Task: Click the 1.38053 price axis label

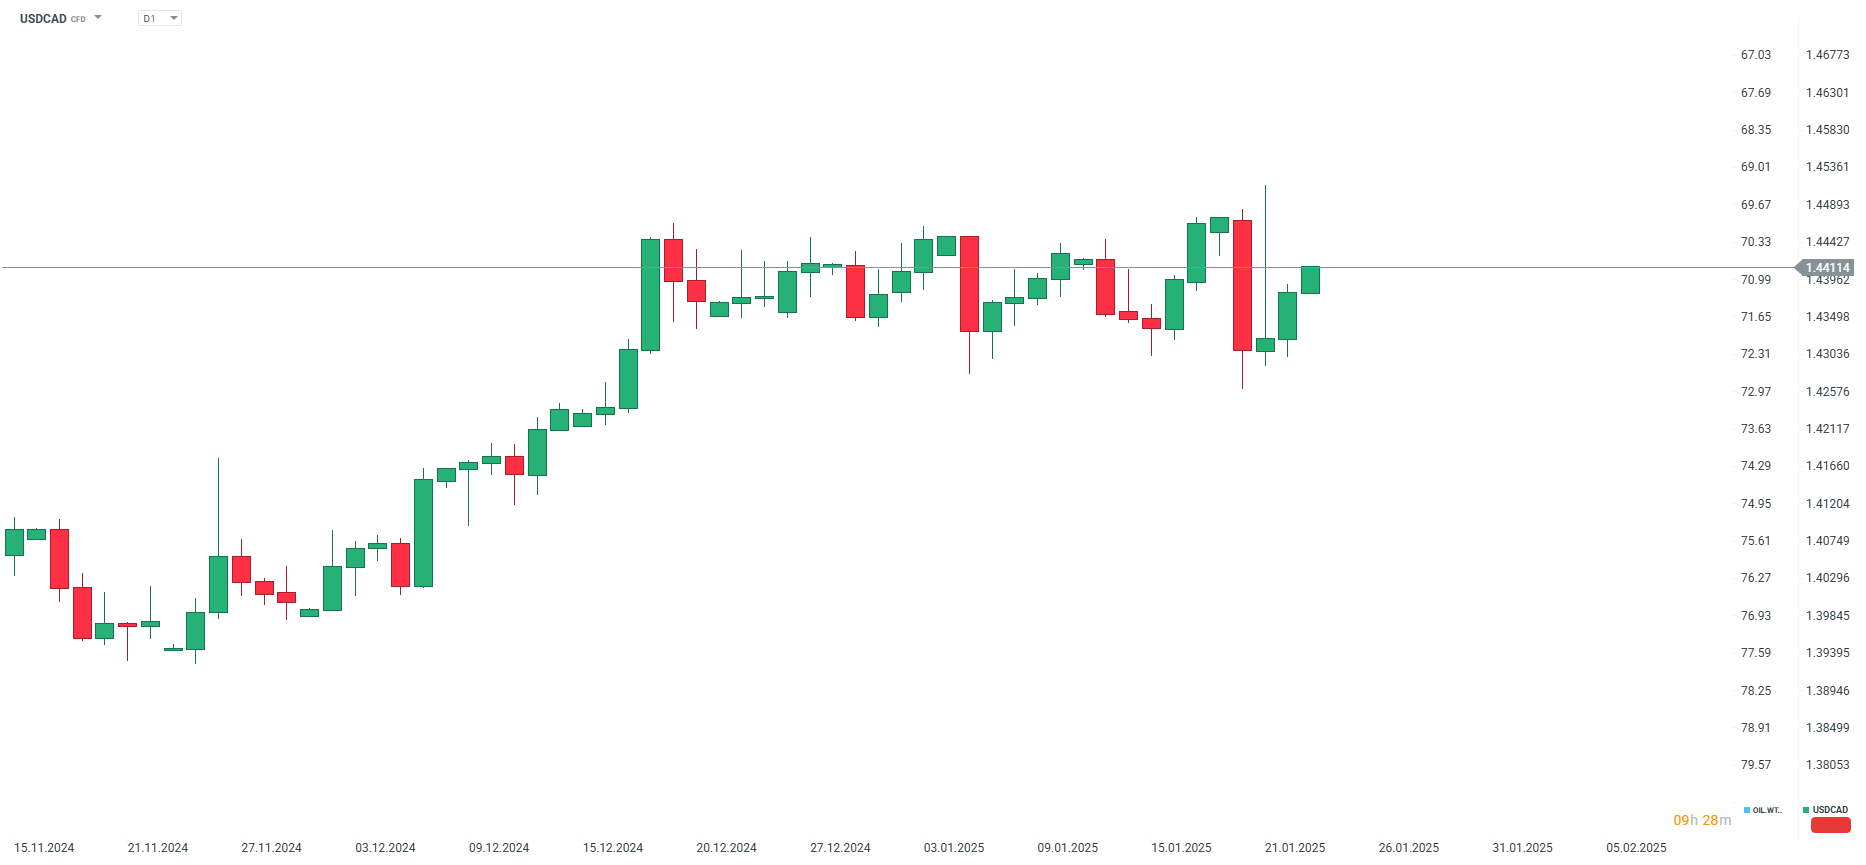Action: [1827, 765]
